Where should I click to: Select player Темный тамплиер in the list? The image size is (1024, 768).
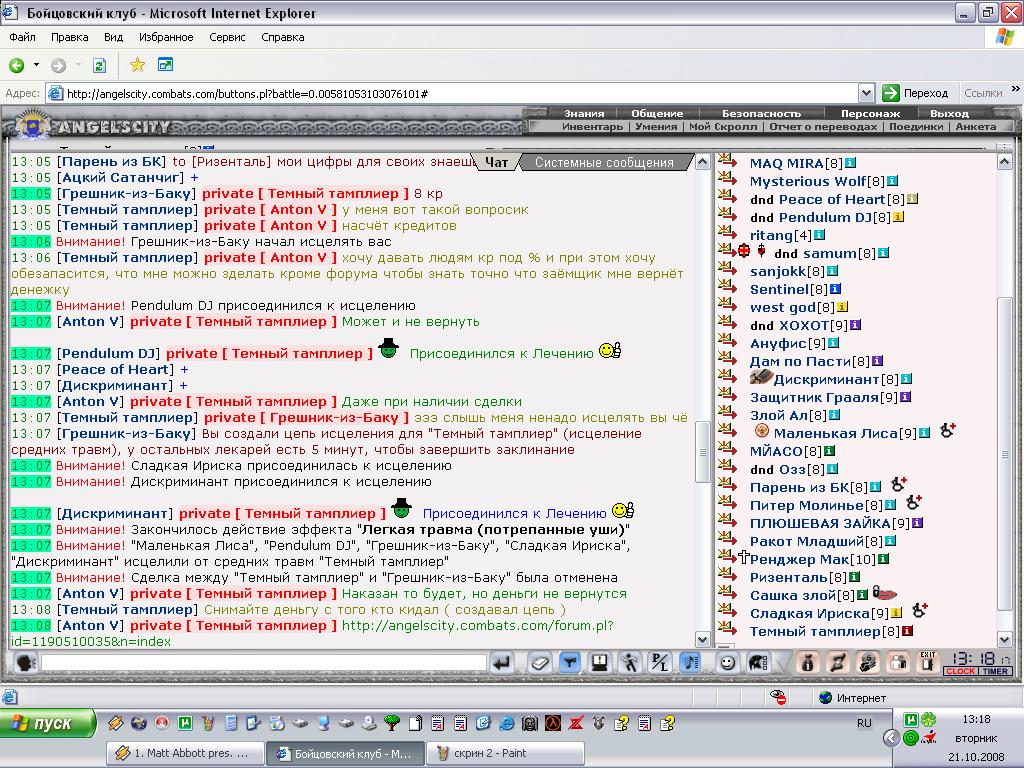pyautogui.click(x=814, y=632)
